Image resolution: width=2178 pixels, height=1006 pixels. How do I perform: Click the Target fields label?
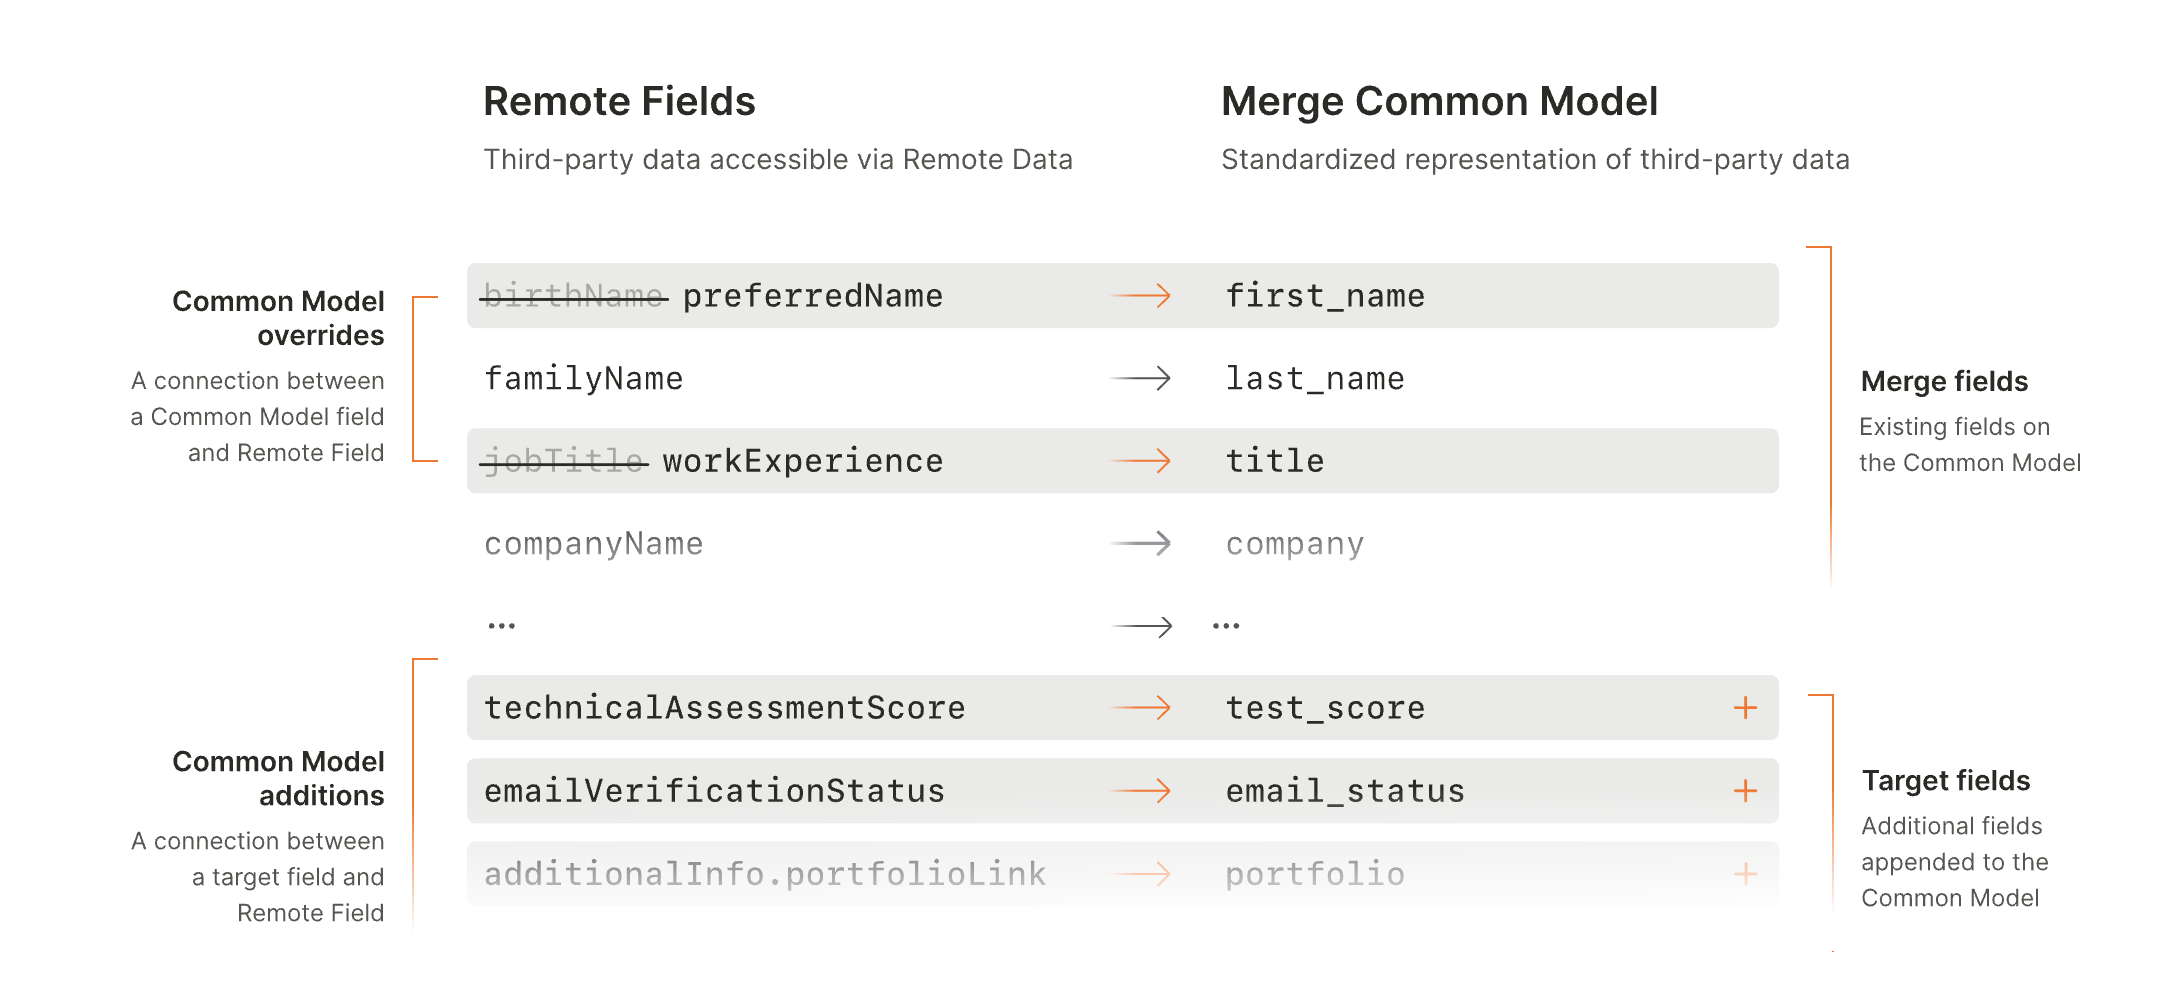1945,781
